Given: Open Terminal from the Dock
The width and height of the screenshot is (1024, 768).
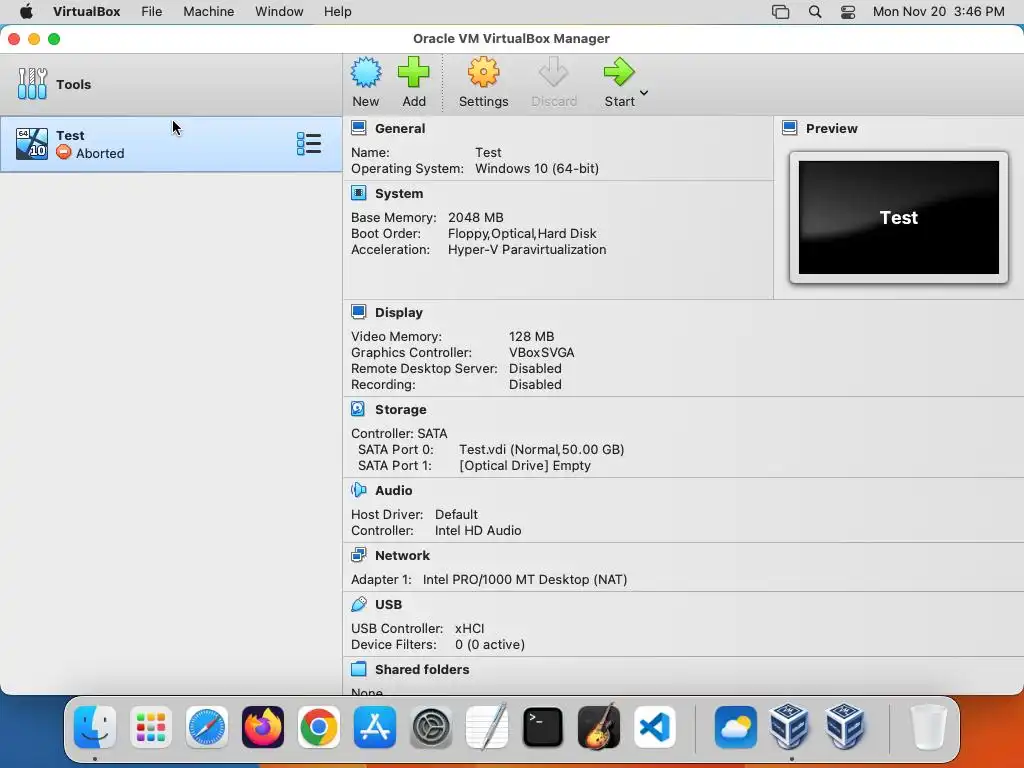Looking at the screenshot, I should tap(543, 727).
